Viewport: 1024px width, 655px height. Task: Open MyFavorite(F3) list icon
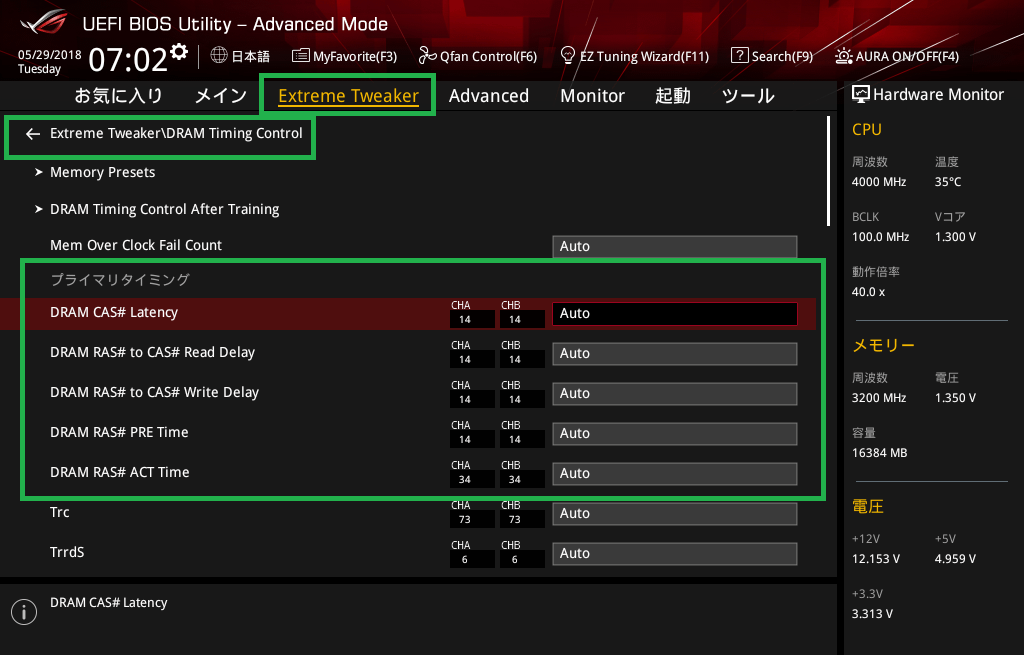click(300, 56)
